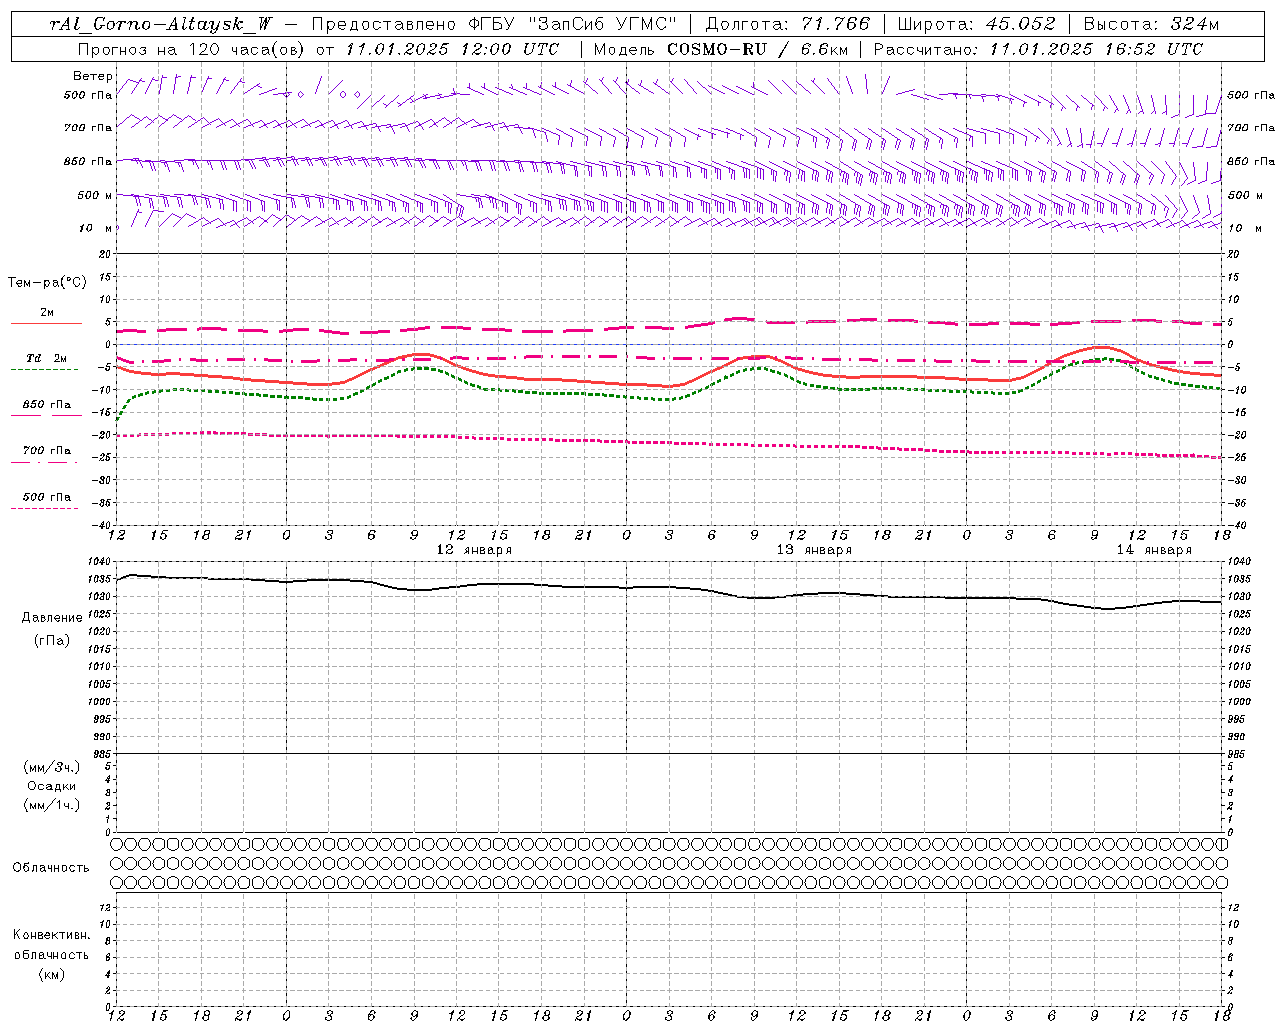
Task: Click the Тем-ра(°C) panel label
Action: click(47, 282)
